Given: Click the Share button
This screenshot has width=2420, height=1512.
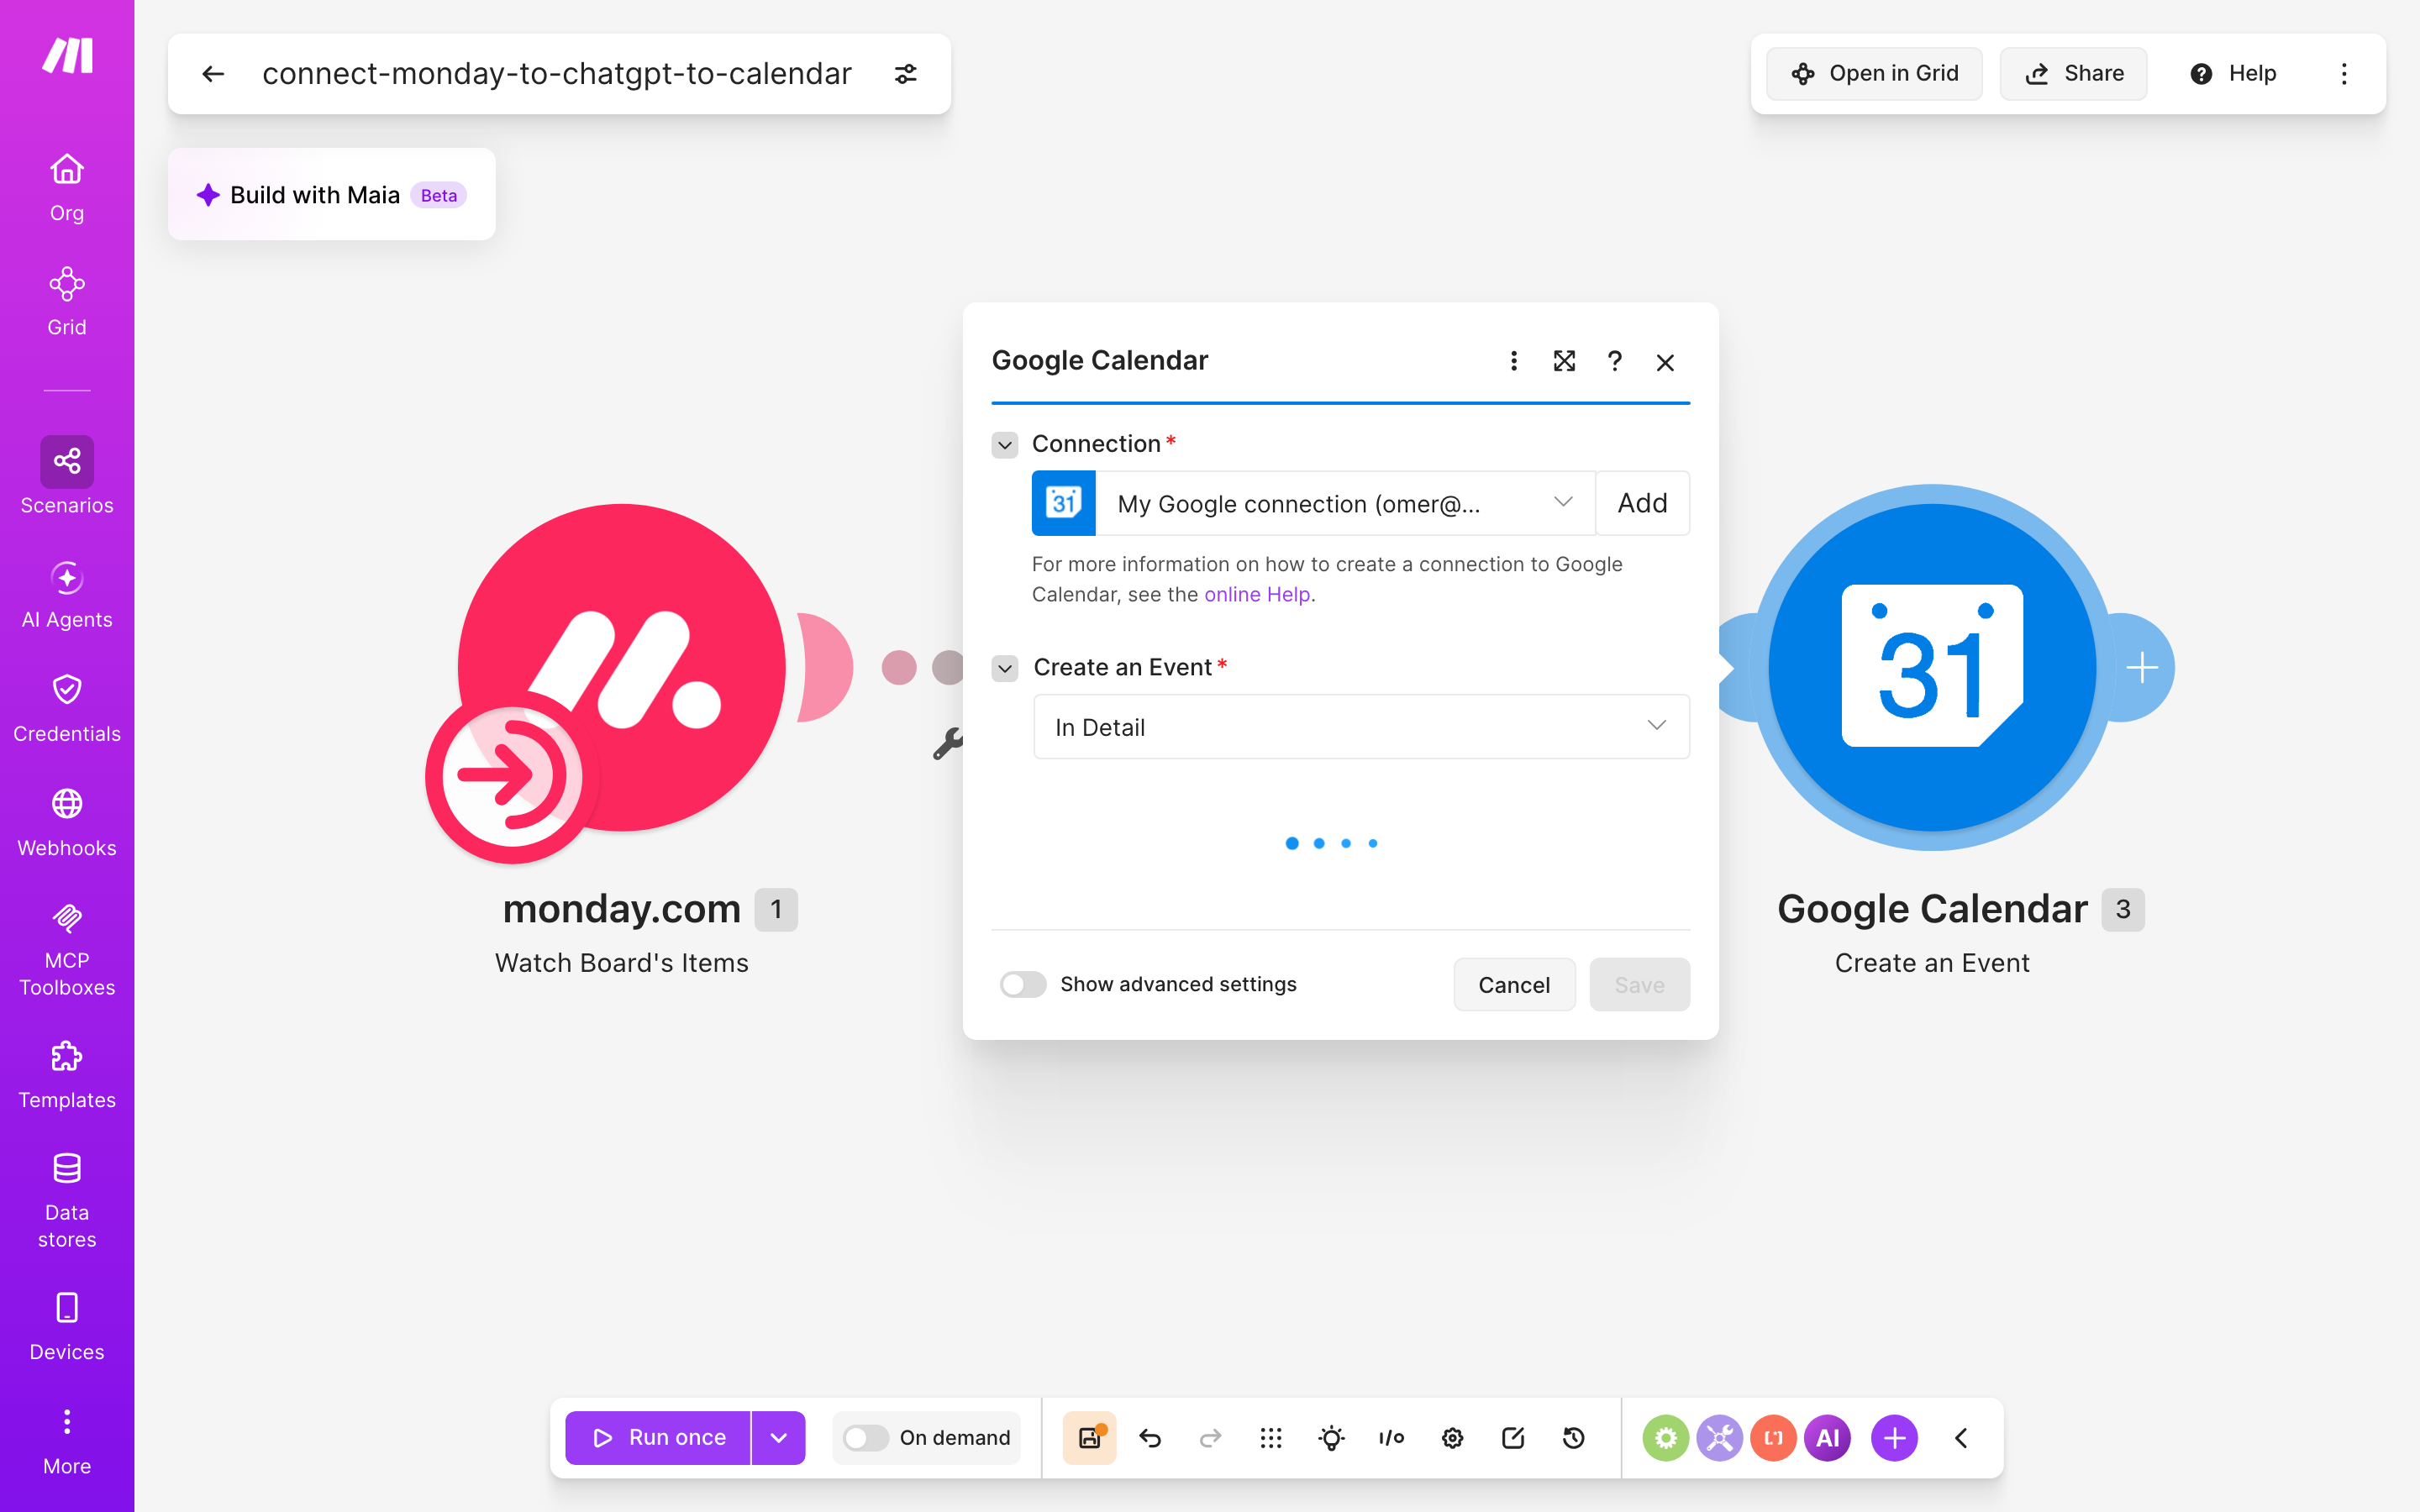Looking at the screenshot, I should point(2073,74).
